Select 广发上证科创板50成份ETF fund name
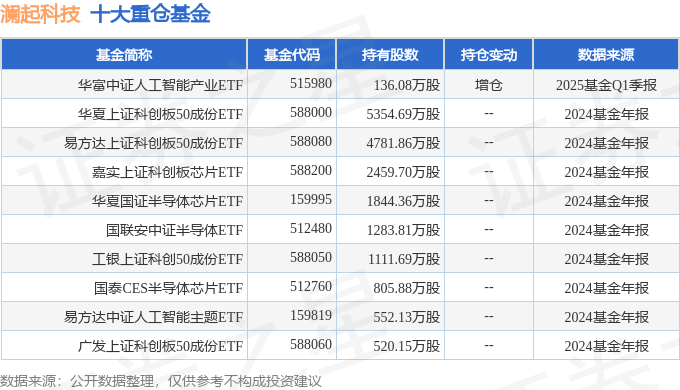This screenshot has height=390, width=680. tap(160, 346)
